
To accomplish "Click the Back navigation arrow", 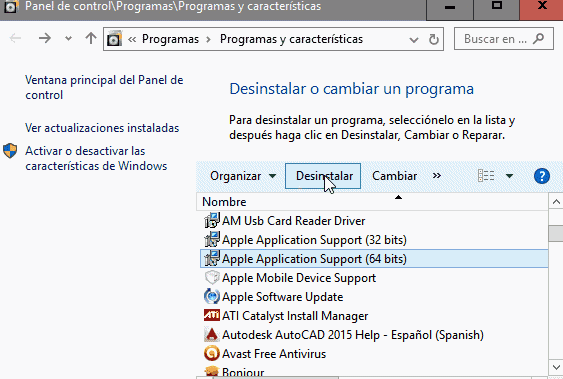I will [x=15, y=38].
